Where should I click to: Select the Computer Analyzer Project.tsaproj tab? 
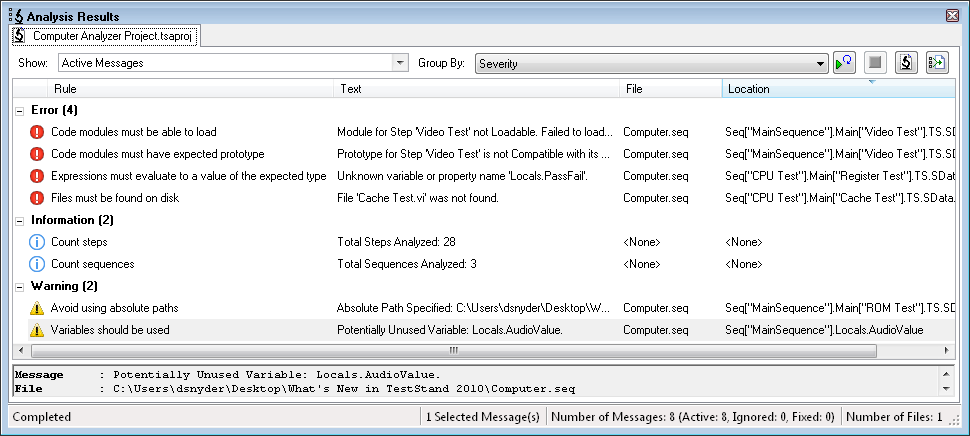pyautogui.click(x=108, y=36)
